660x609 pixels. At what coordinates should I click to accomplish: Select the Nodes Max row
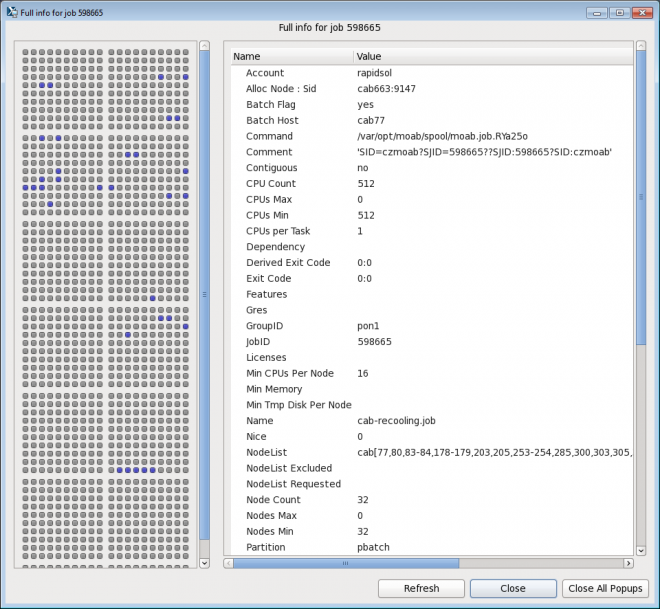click(x=432, y=516)
